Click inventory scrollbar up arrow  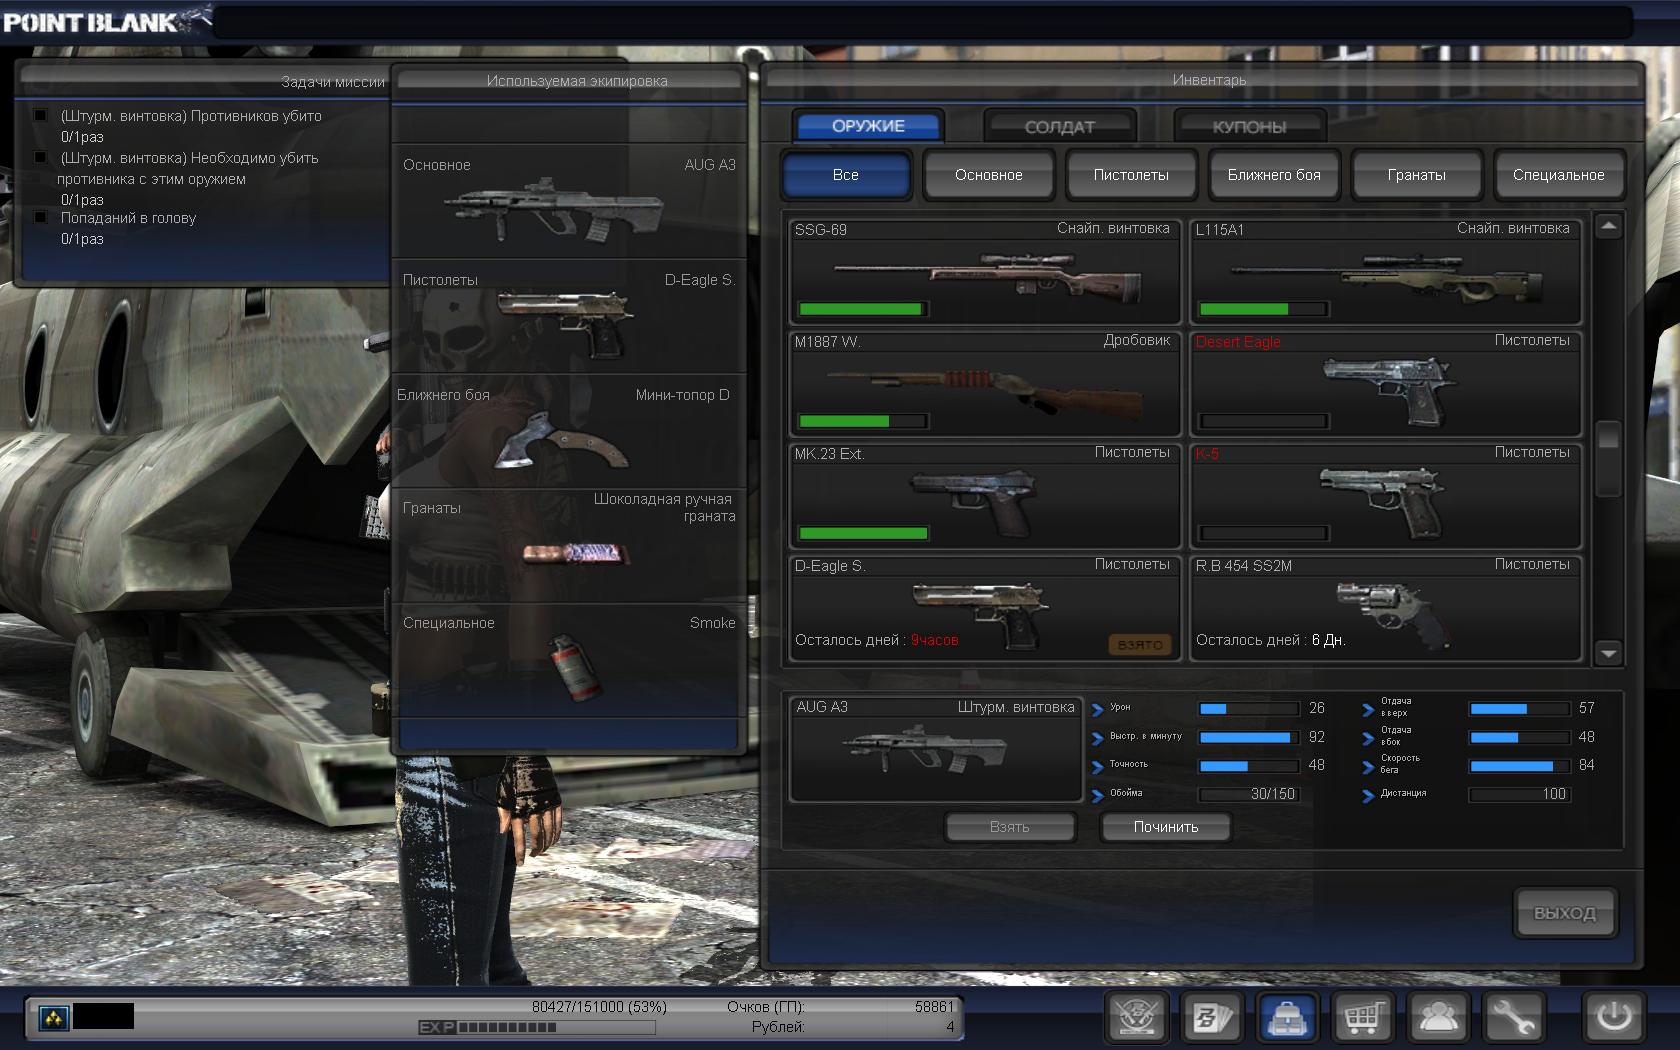point(1608,226)
